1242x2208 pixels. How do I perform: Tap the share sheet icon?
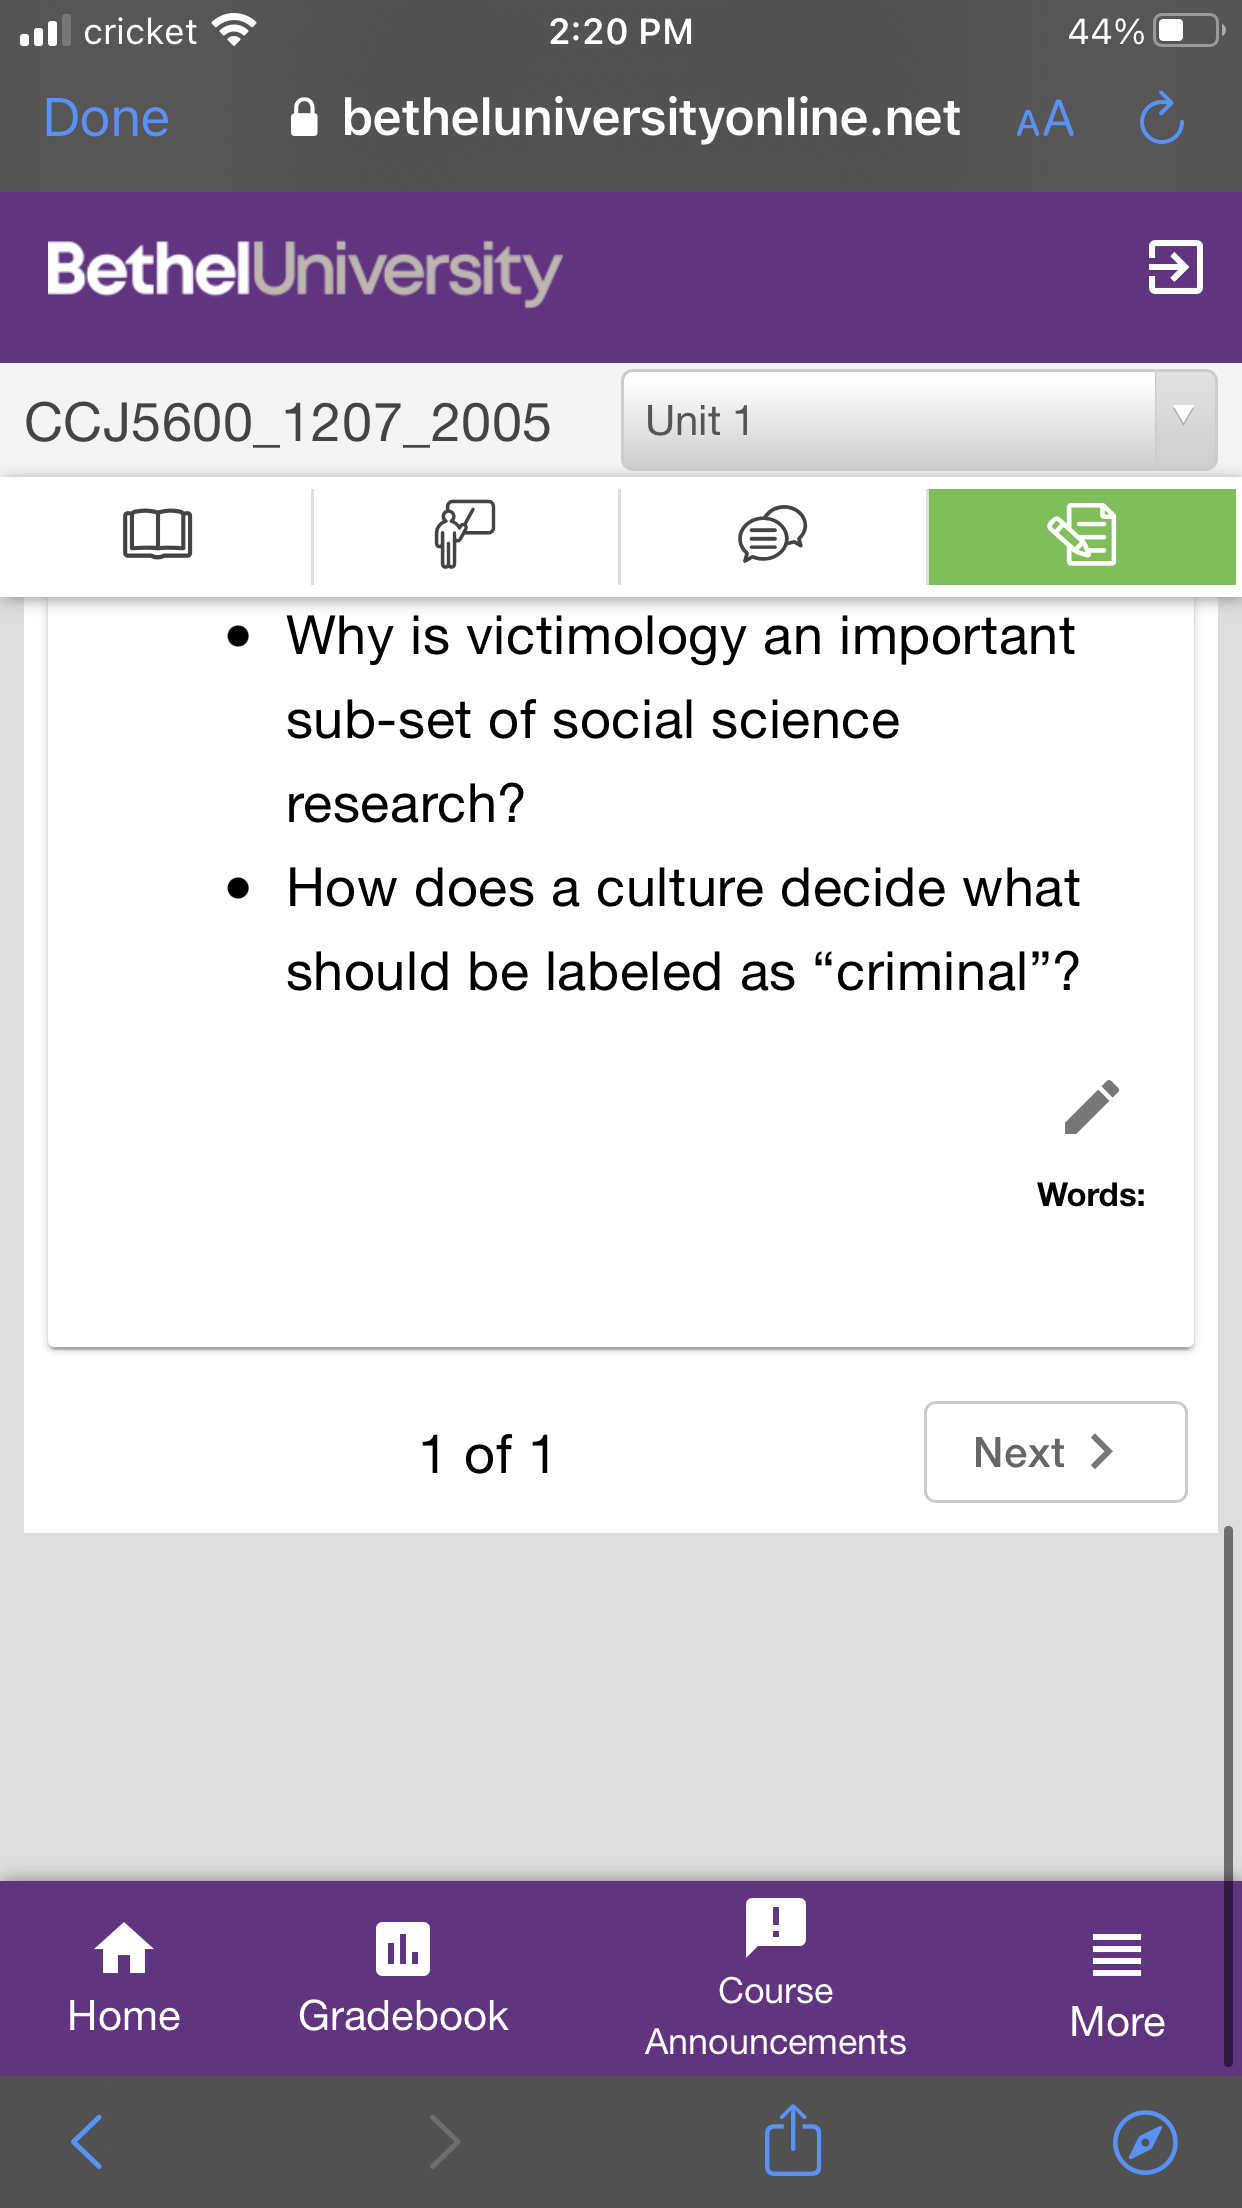point(792,2140)
